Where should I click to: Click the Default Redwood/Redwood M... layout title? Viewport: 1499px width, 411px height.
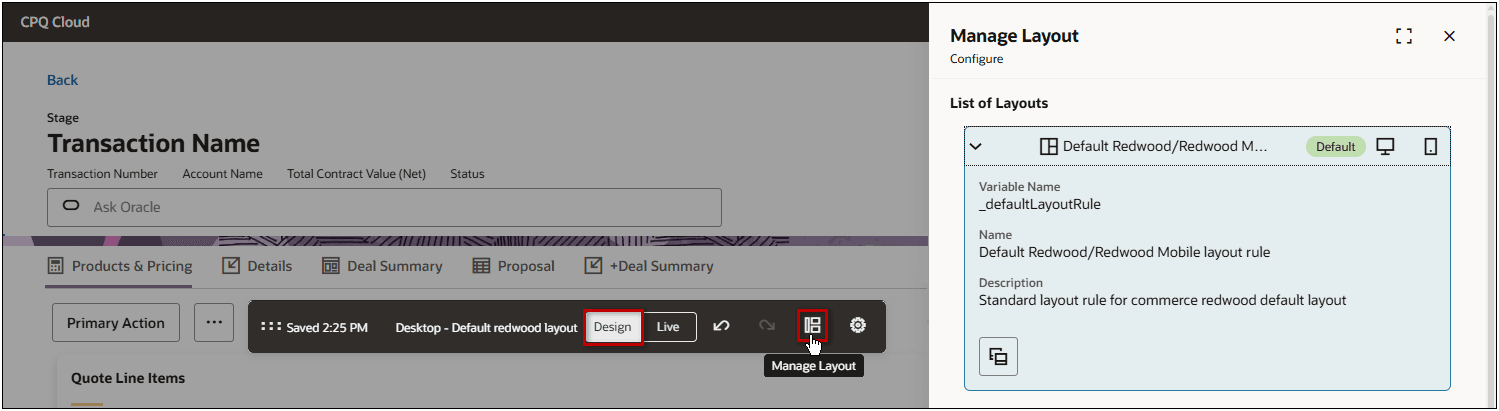tap(1165, 146)
